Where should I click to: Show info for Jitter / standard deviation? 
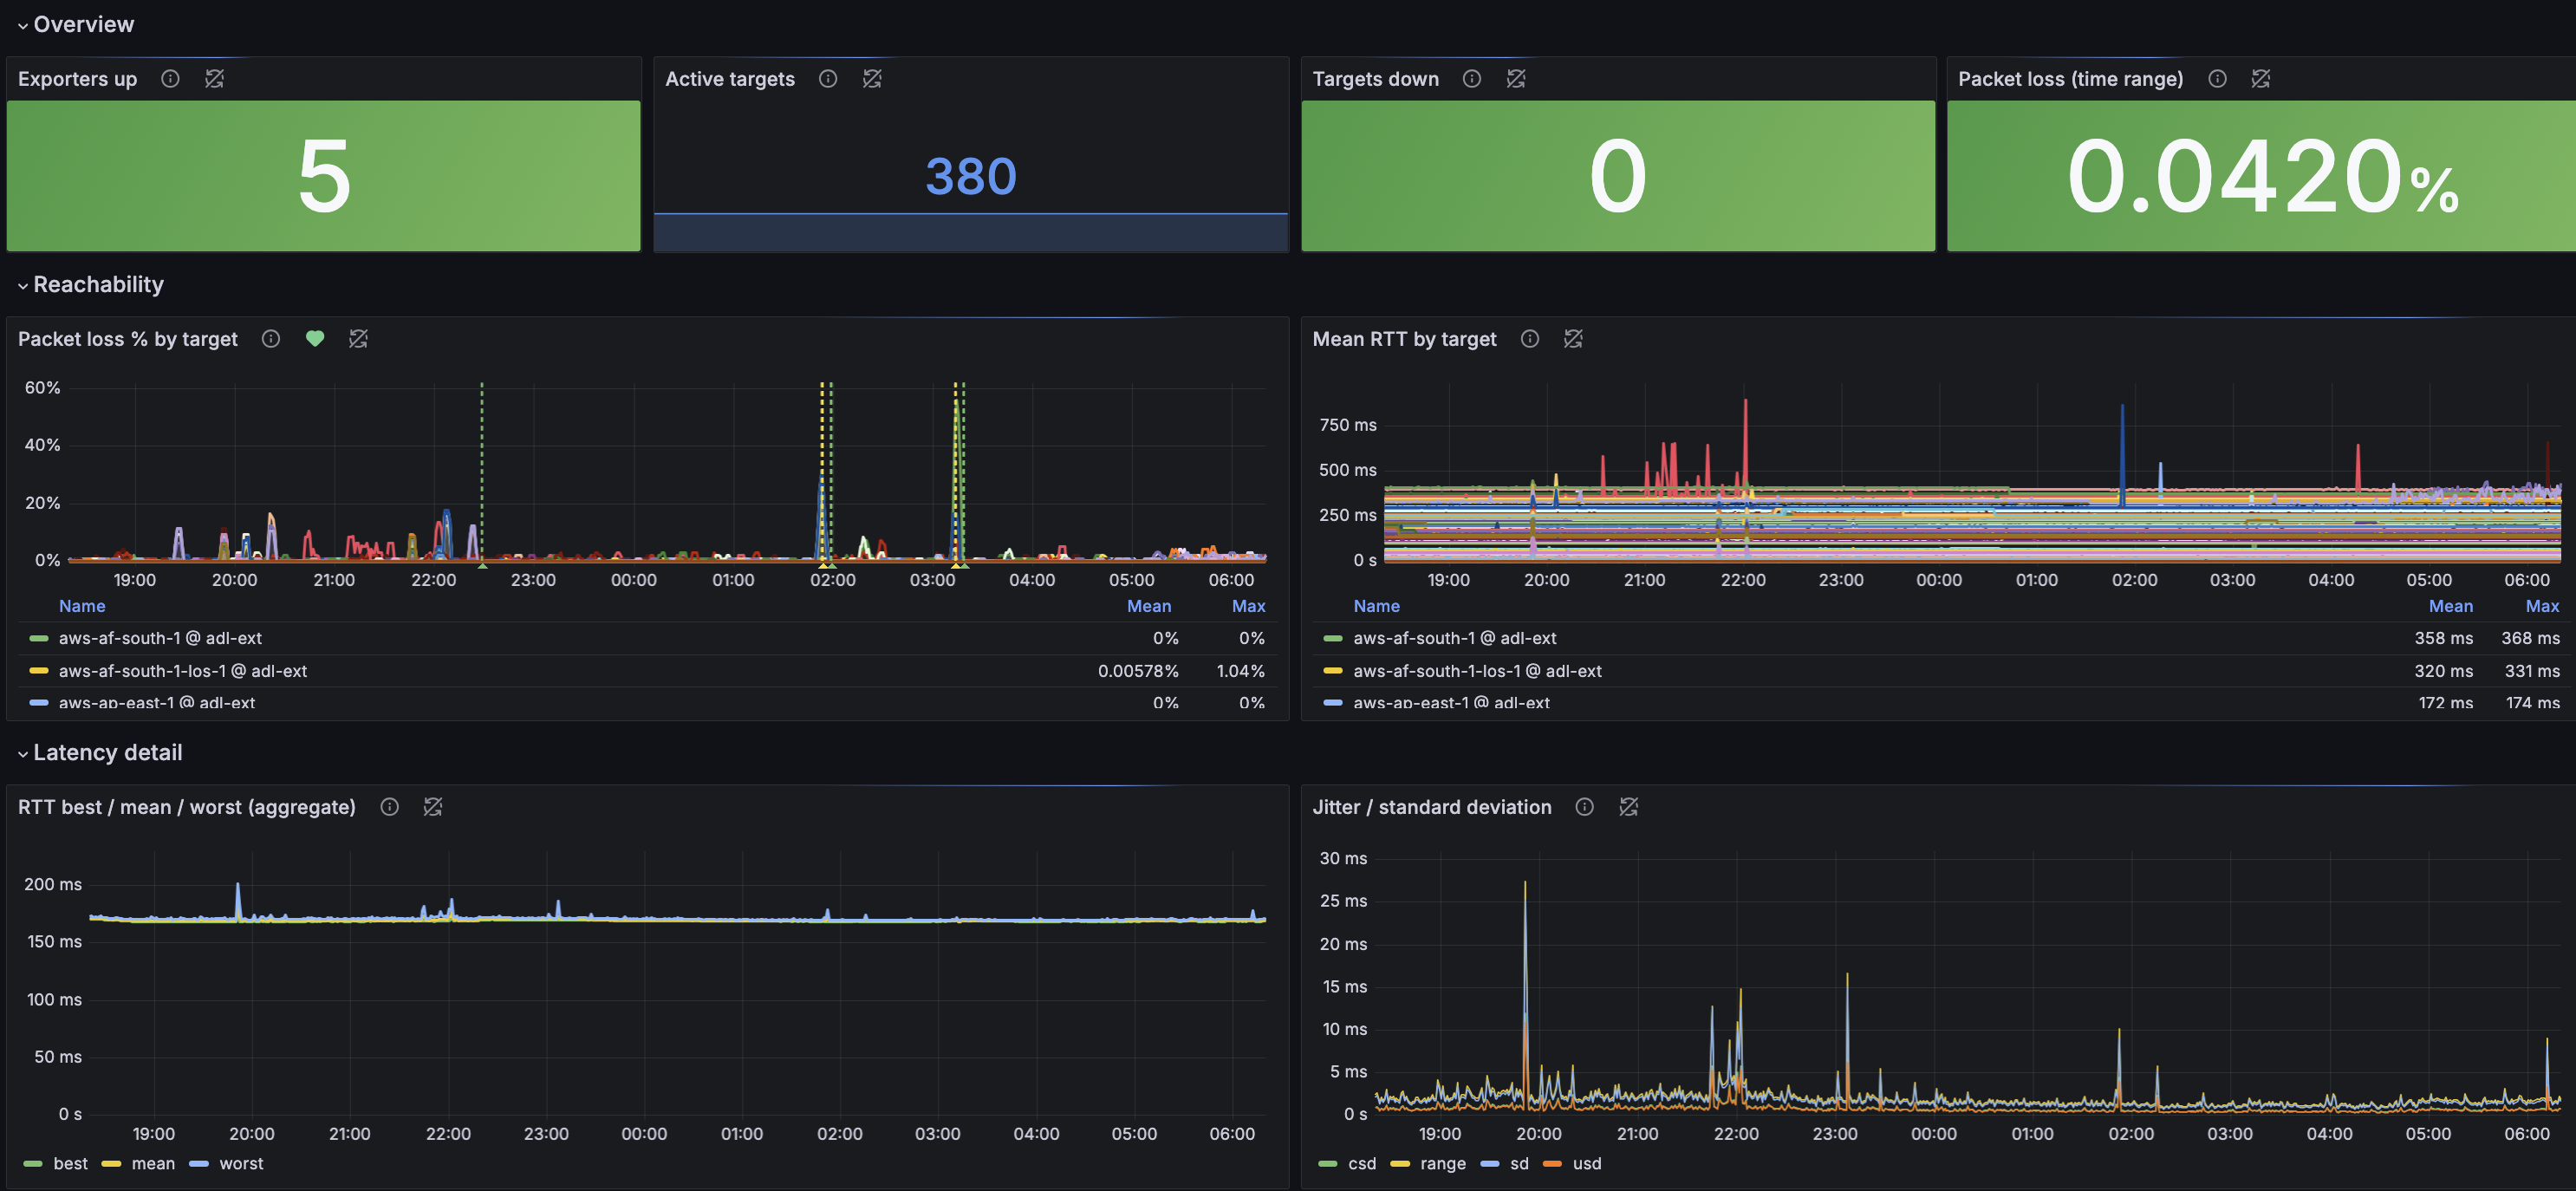tap(1585, 807)
